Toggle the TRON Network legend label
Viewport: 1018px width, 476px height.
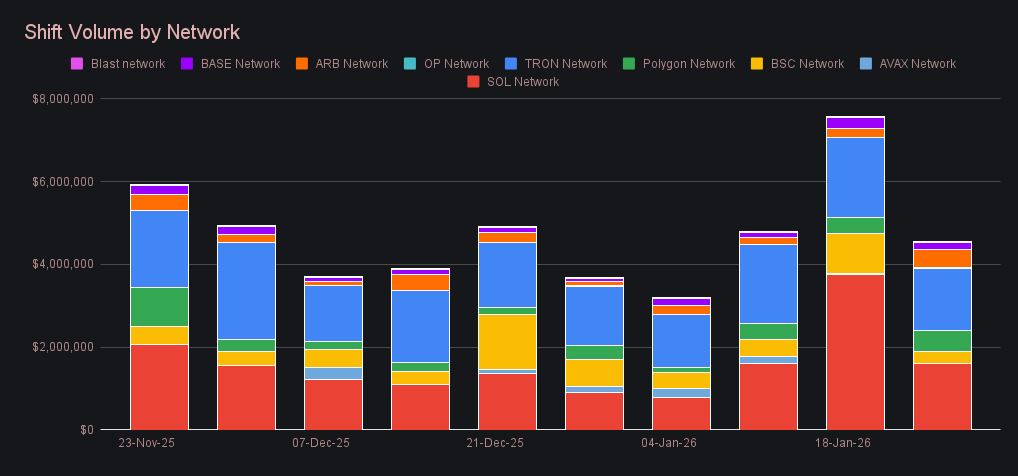point(564,64)
